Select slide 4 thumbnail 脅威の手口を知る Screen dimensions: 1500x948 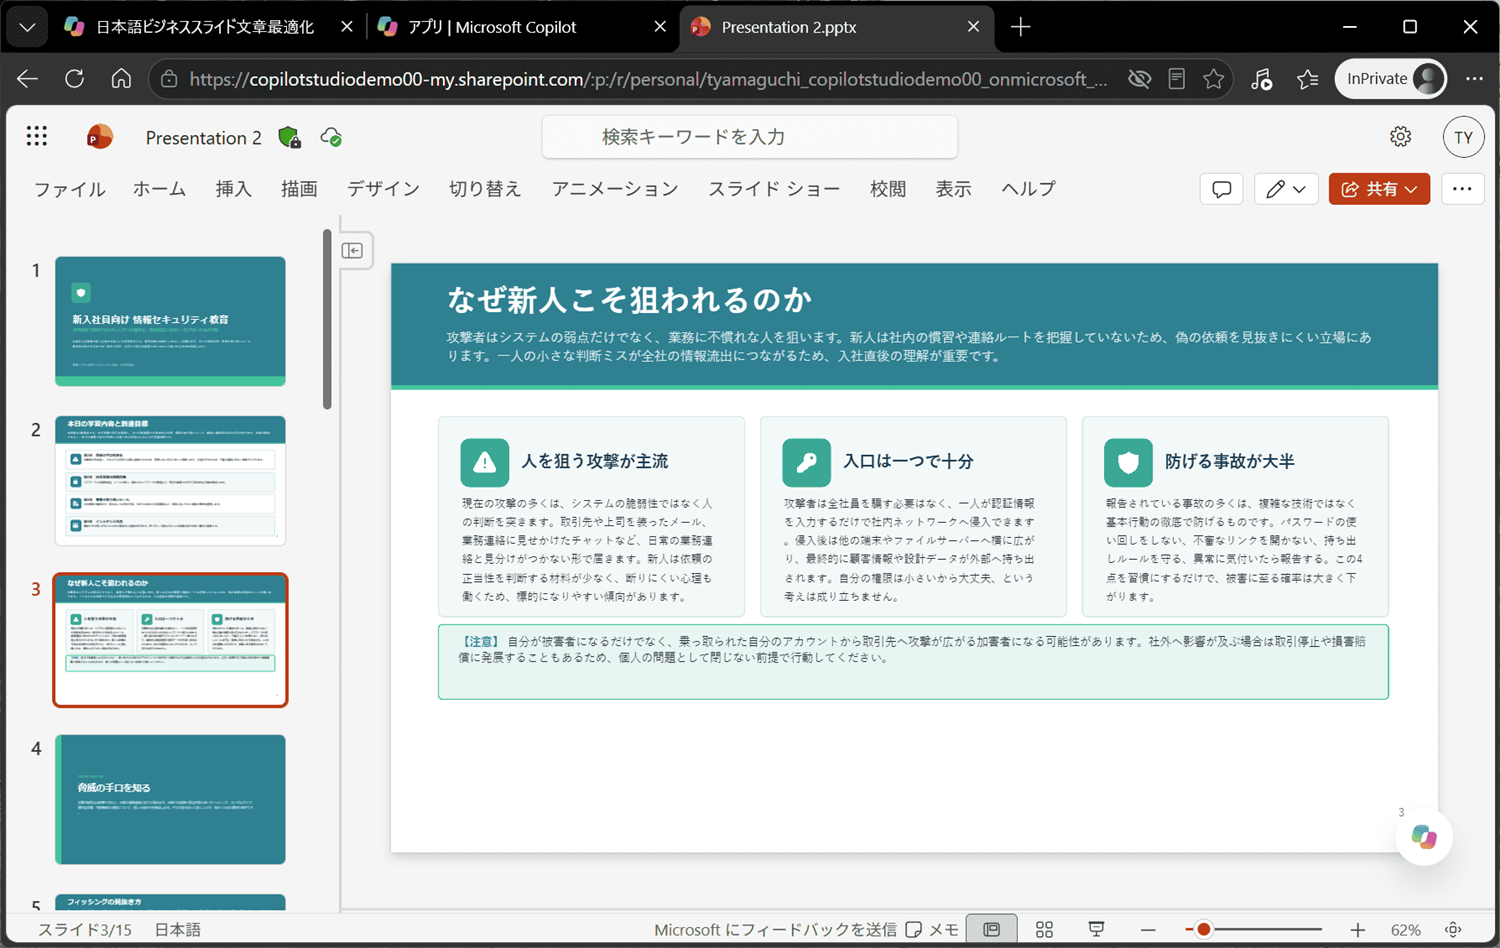(x=170, y=799)
